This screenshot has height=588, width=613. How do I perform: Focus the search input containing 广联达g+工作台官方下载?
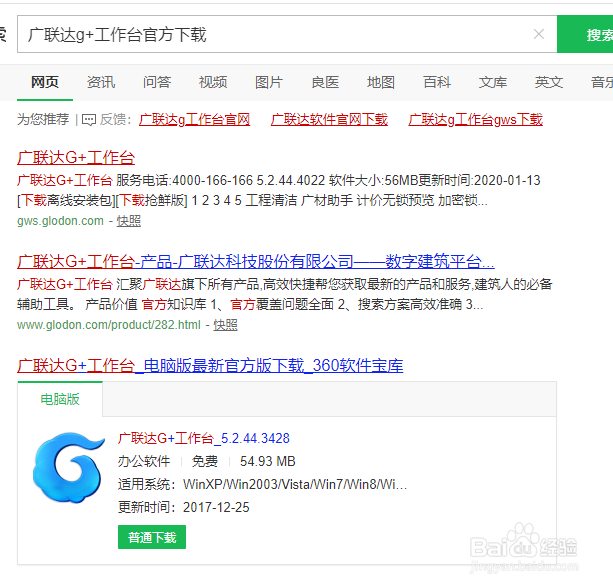point(287,34)
